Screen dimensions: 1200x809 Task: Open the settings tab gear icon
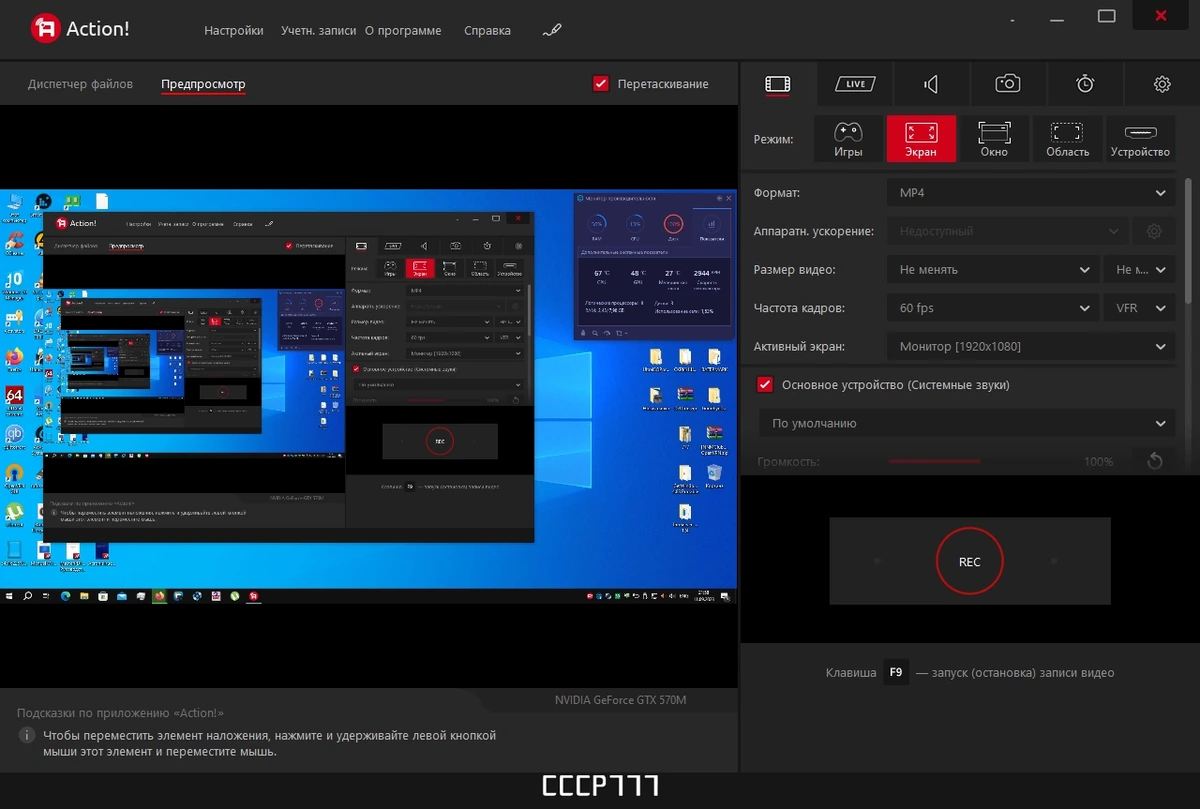point(1162,84)
